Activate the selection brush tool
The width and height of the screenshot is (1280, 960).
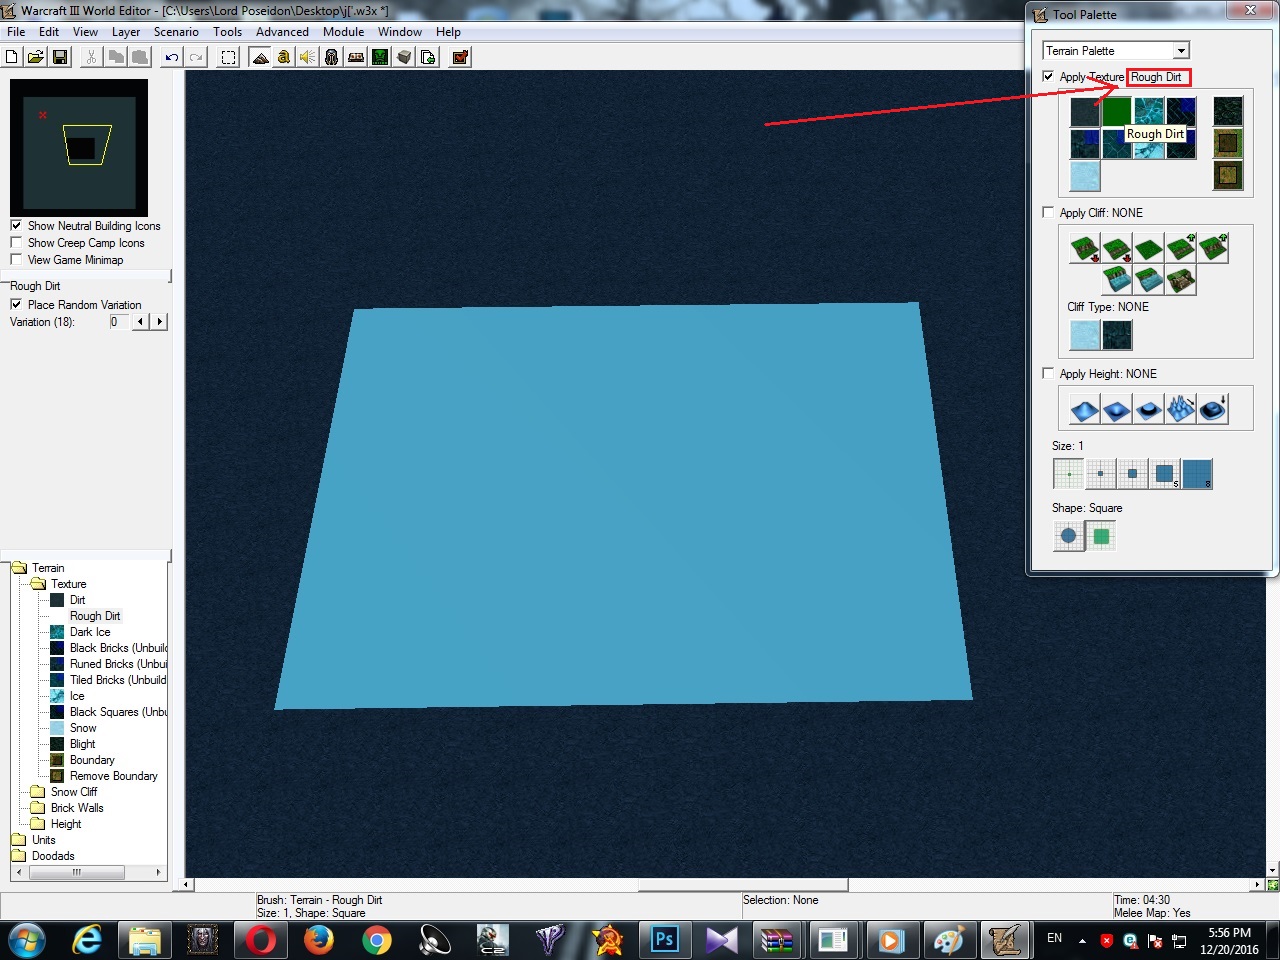point(229,57)
